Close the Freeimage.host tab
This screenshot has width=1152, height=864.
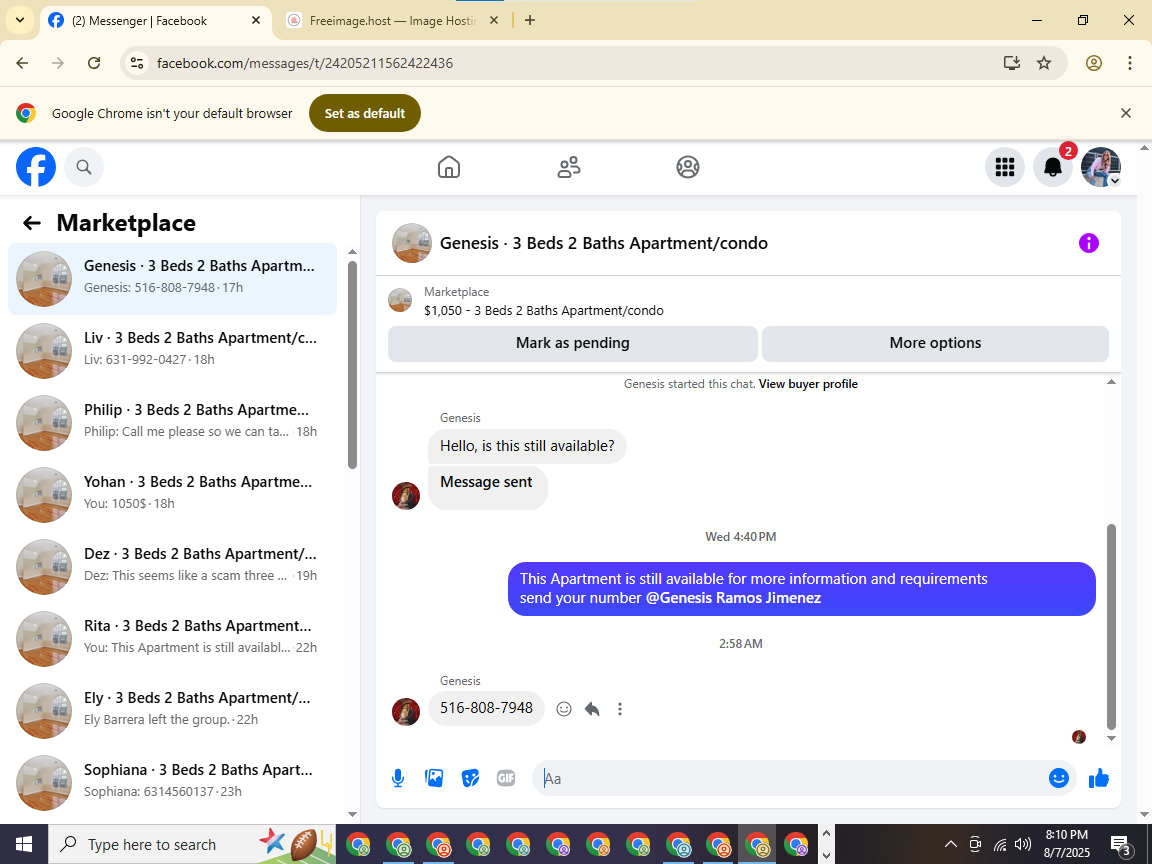pos(494,21)
